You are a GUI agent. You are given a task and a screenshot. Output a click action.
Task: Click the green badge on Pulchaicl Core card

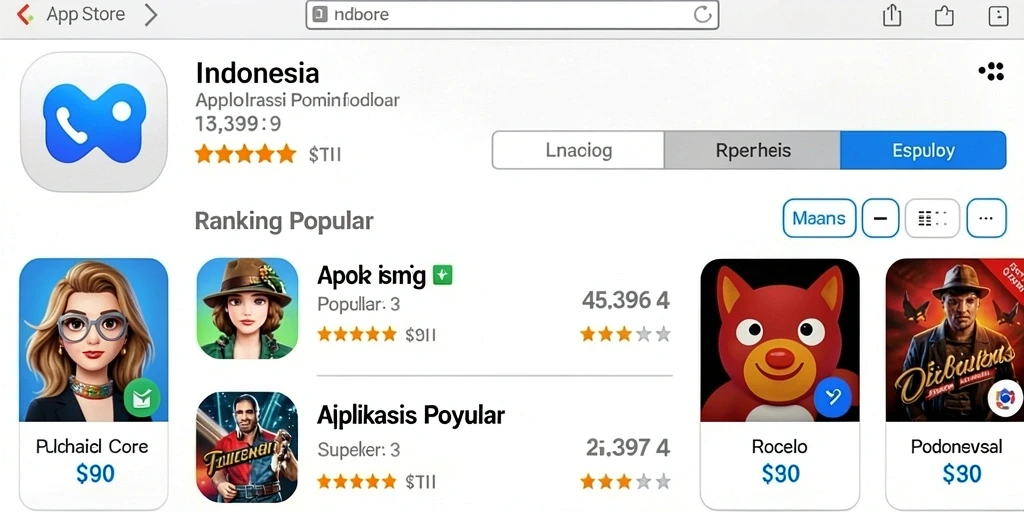142,396
